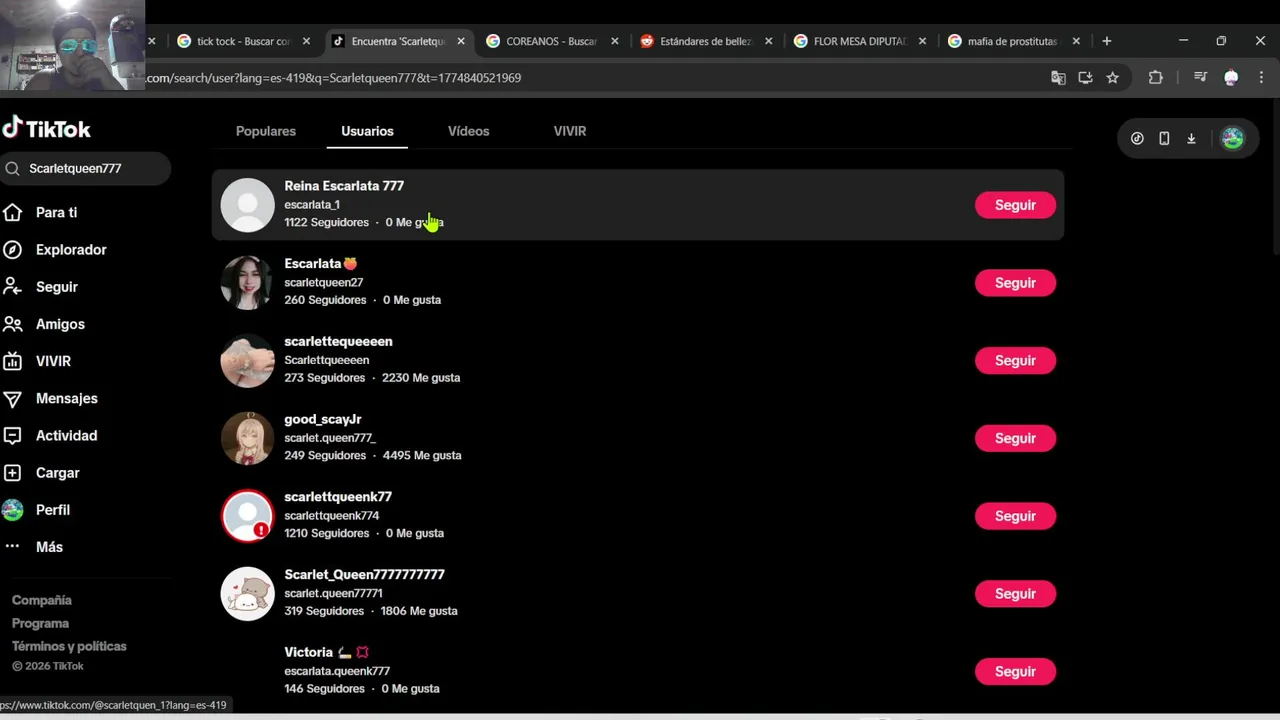The image size is (1280, 720).
Task: Click the install app icon in address bar
Action: (x=1085, y=78)
